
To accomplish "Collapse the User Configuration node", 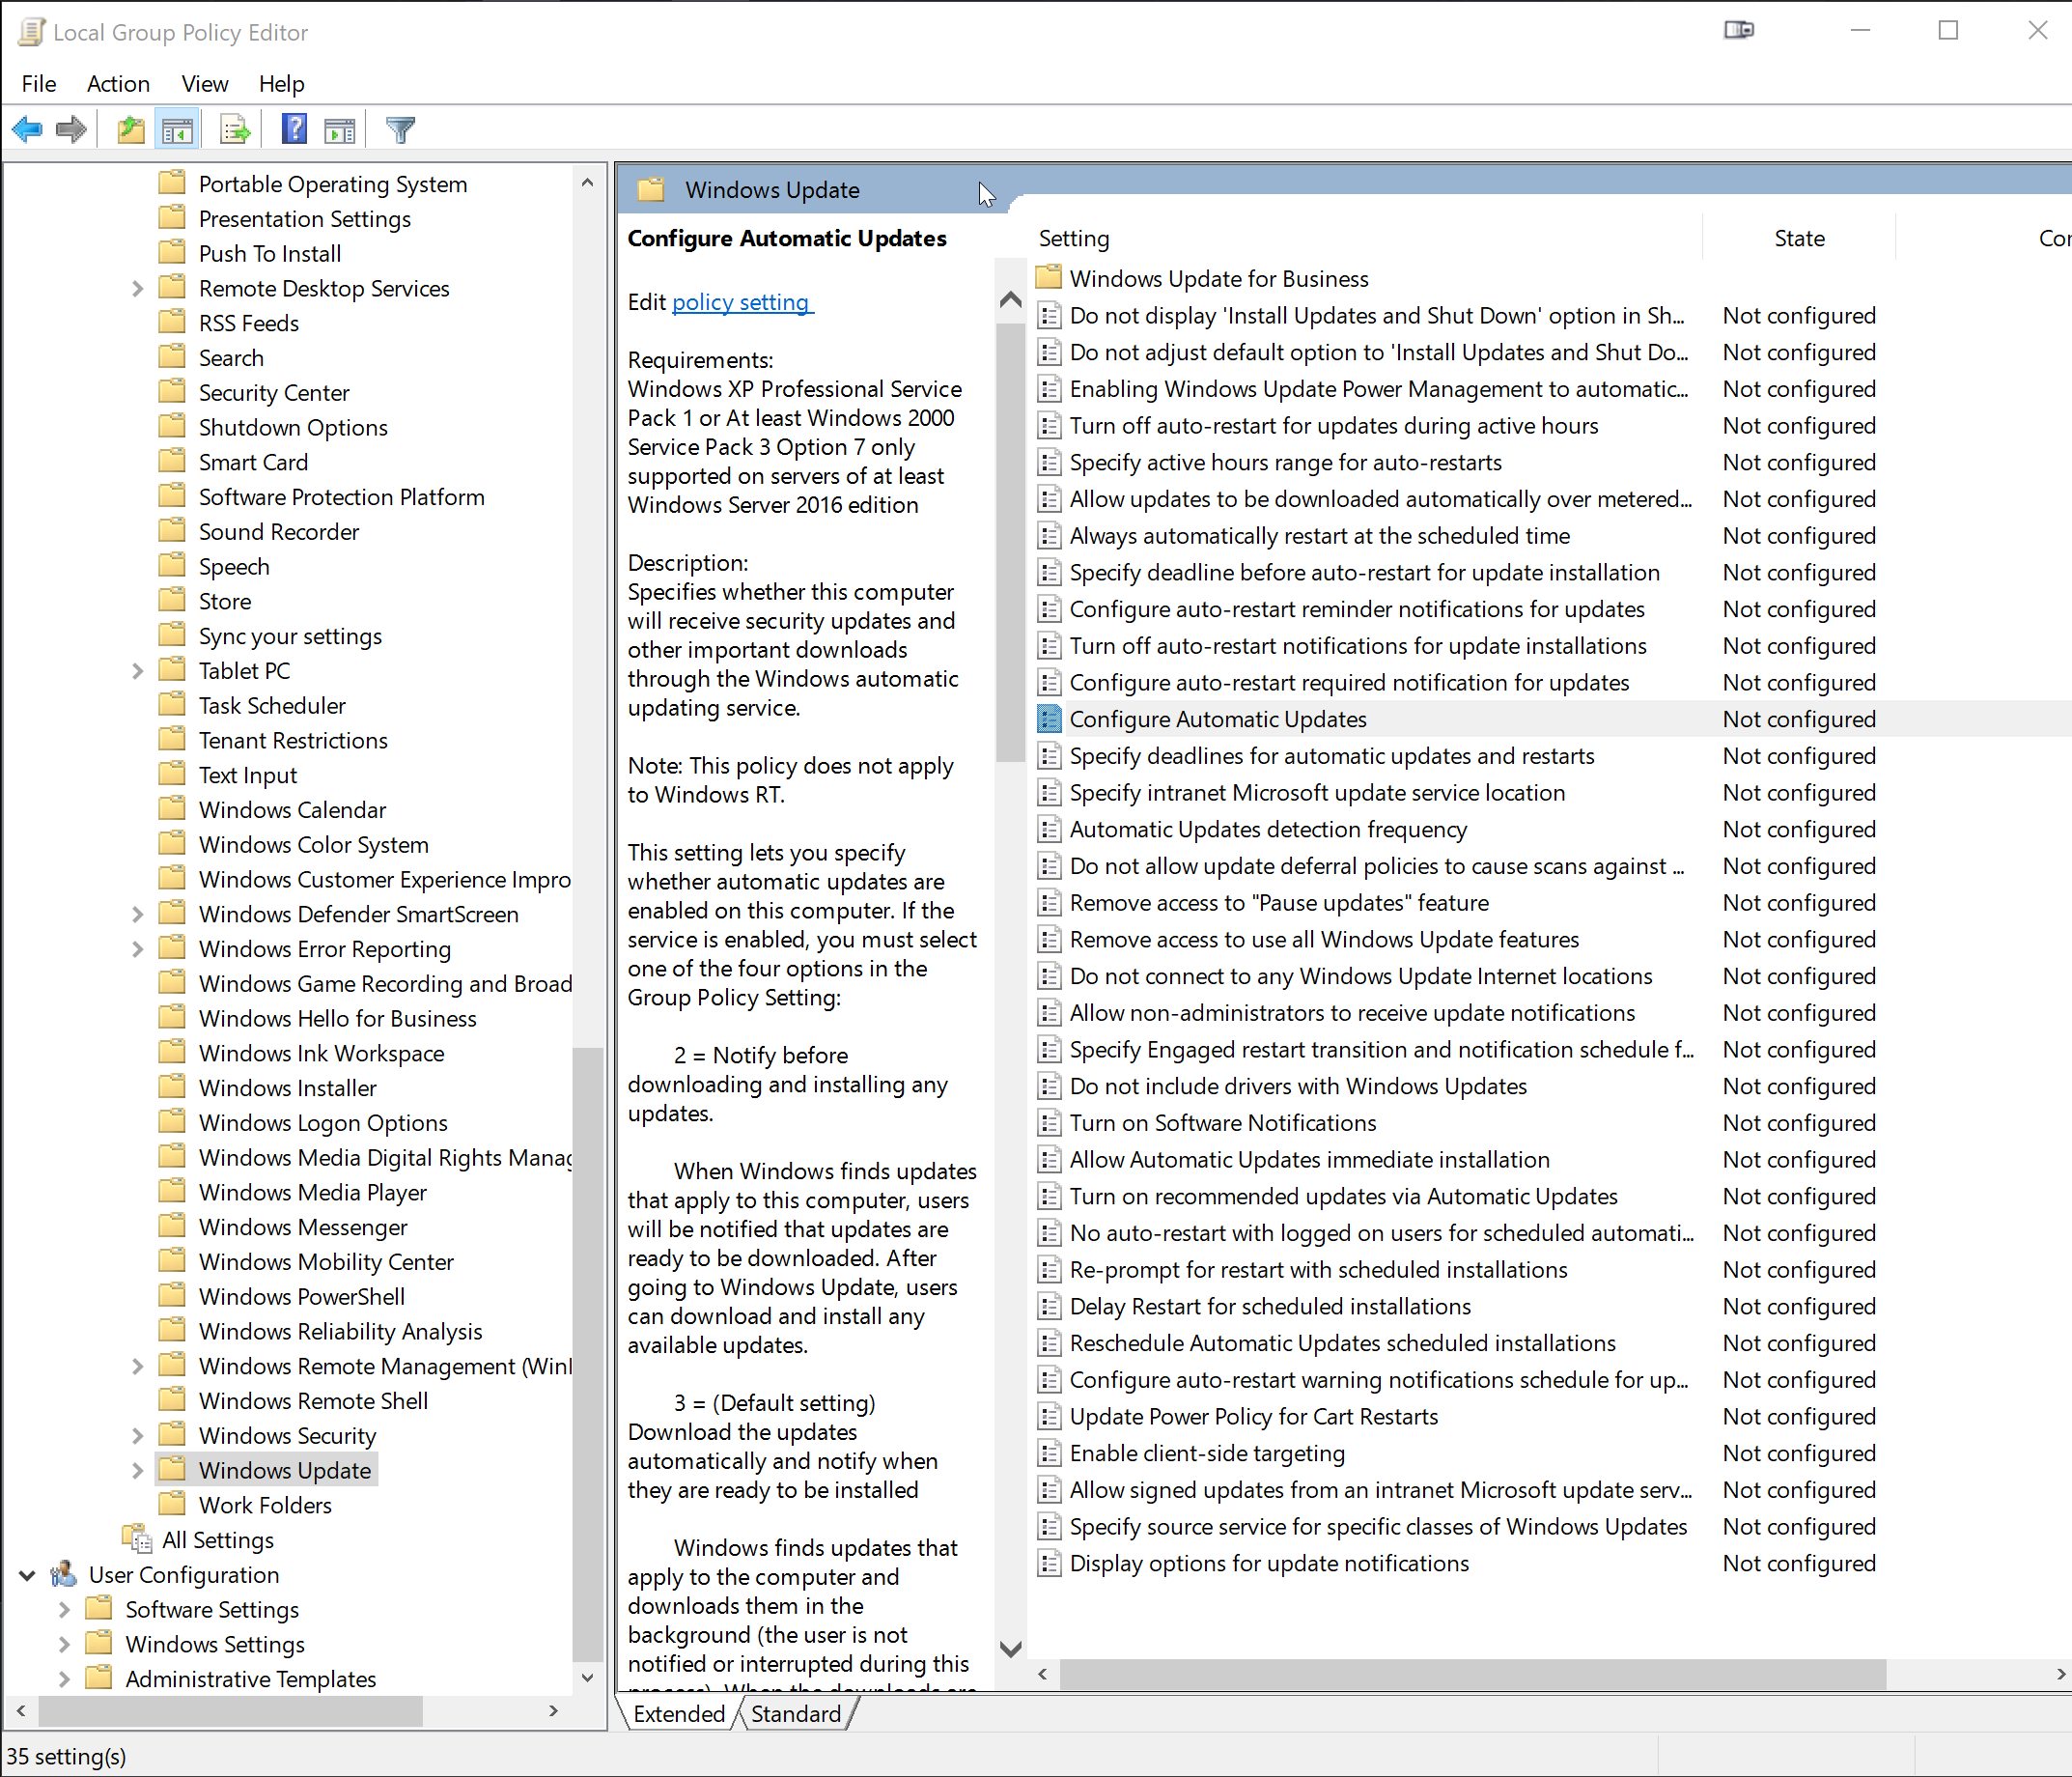I will (27, 1574).
